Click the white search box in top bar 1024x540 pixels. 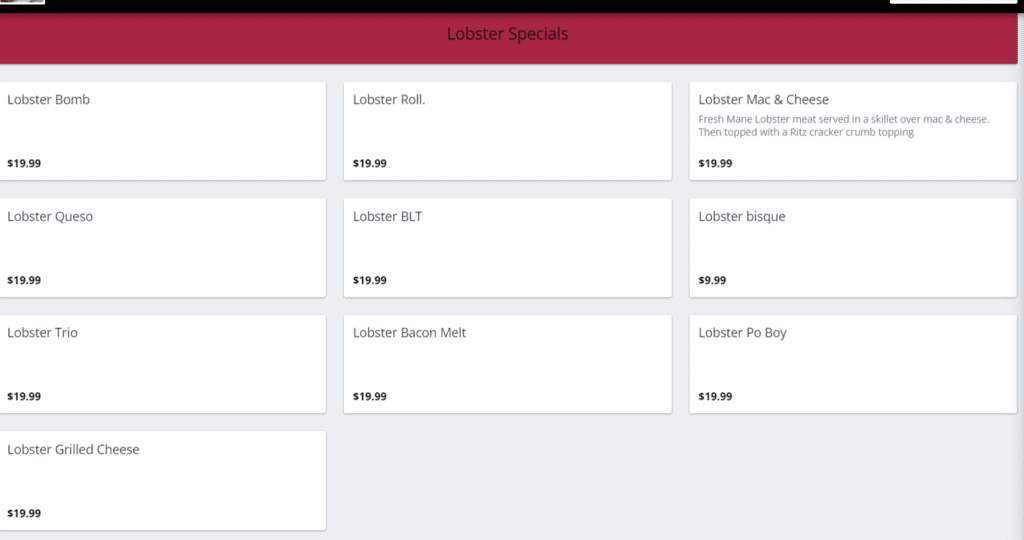tap(953, 2)
